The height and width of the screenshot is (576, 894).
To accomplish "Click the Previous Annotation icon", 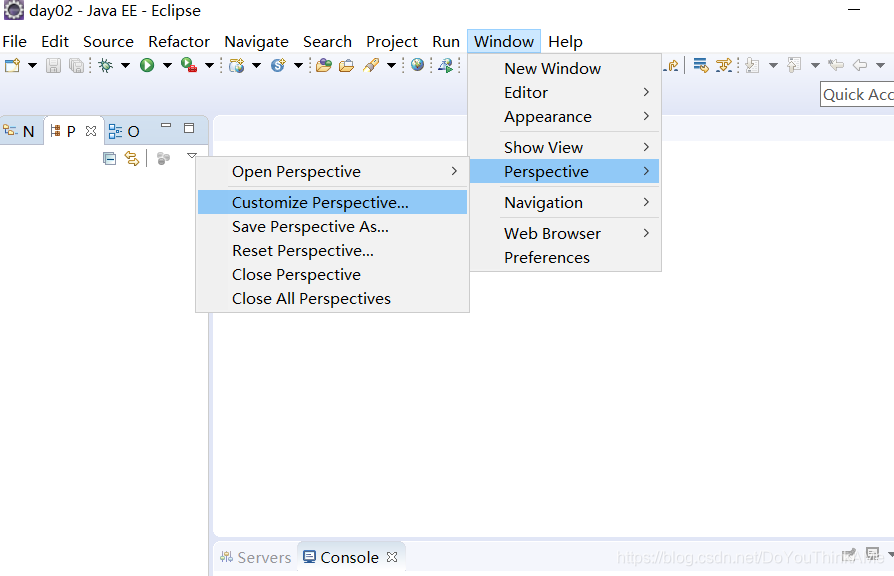I will click(794, 66).
